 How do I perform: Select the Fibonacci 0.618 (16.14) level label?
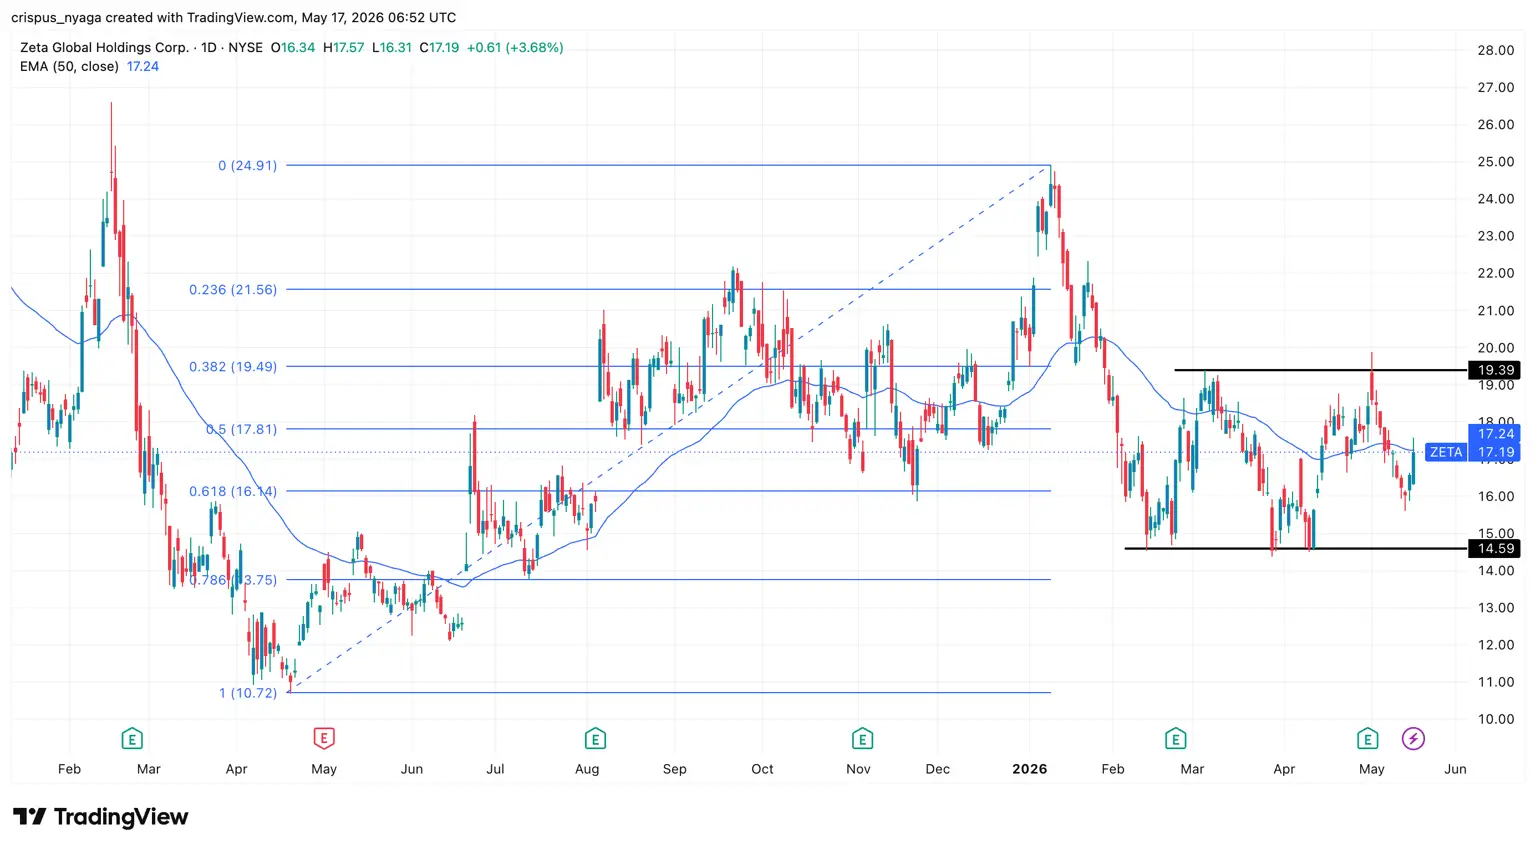(233, 491)
